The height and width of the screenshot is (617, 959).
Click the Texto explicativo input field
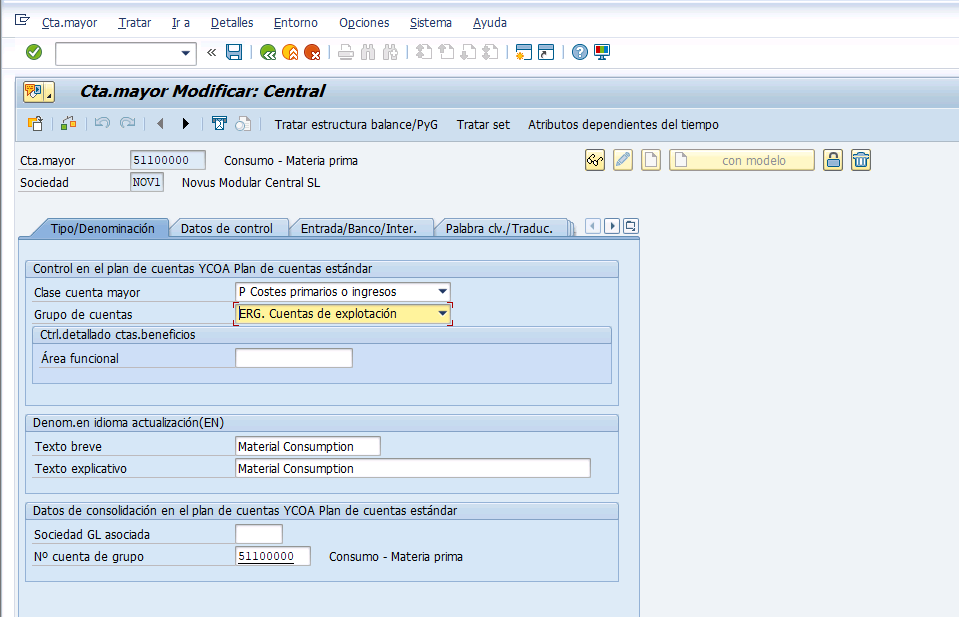click(413, 468)
